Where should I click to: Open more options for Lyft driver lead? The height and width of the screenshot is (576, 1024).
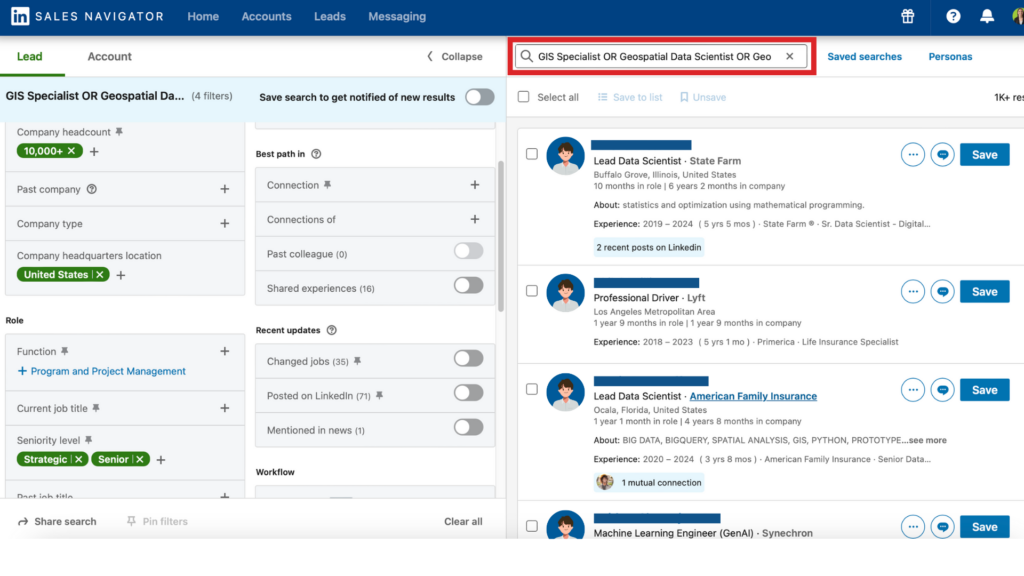pos(912,292)
